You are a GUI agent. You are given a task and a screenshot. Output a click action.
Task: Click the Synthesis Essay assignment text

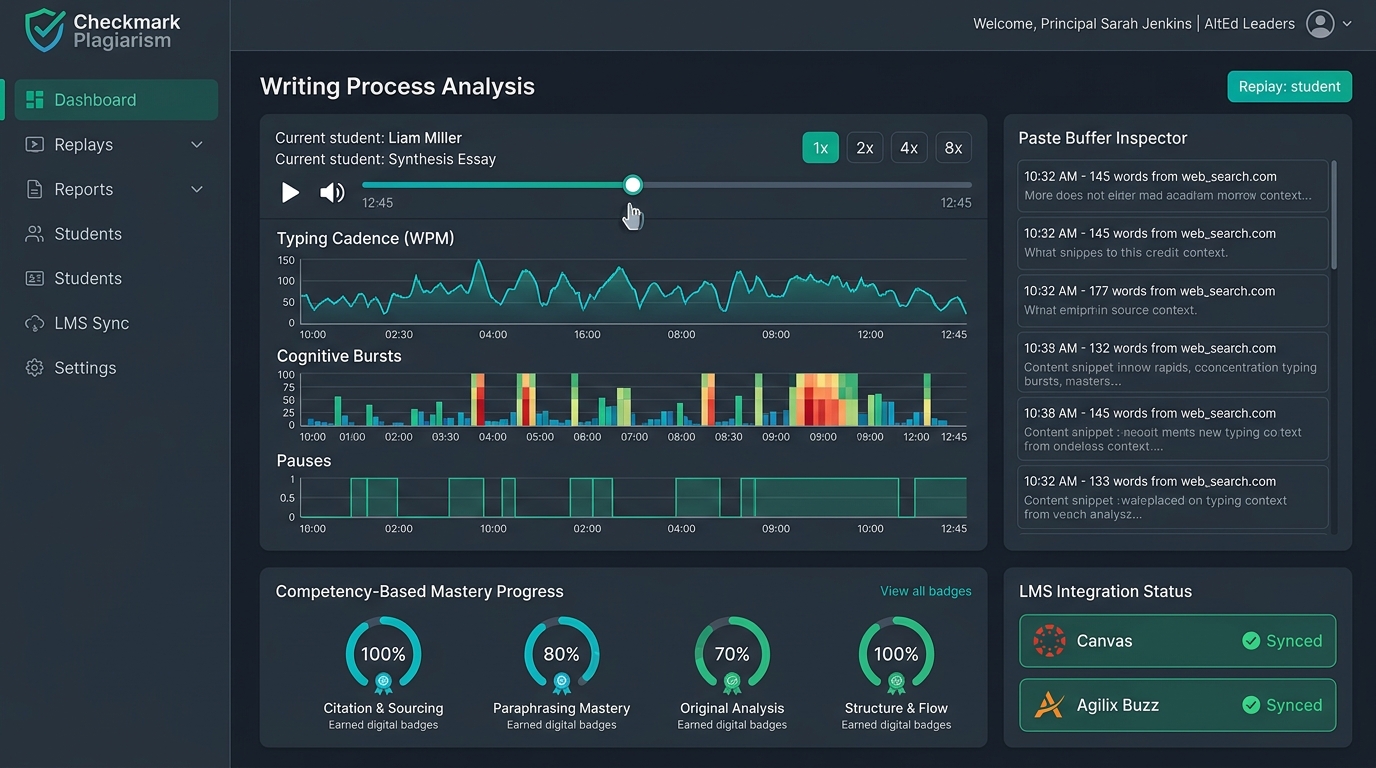coord(442,159)
